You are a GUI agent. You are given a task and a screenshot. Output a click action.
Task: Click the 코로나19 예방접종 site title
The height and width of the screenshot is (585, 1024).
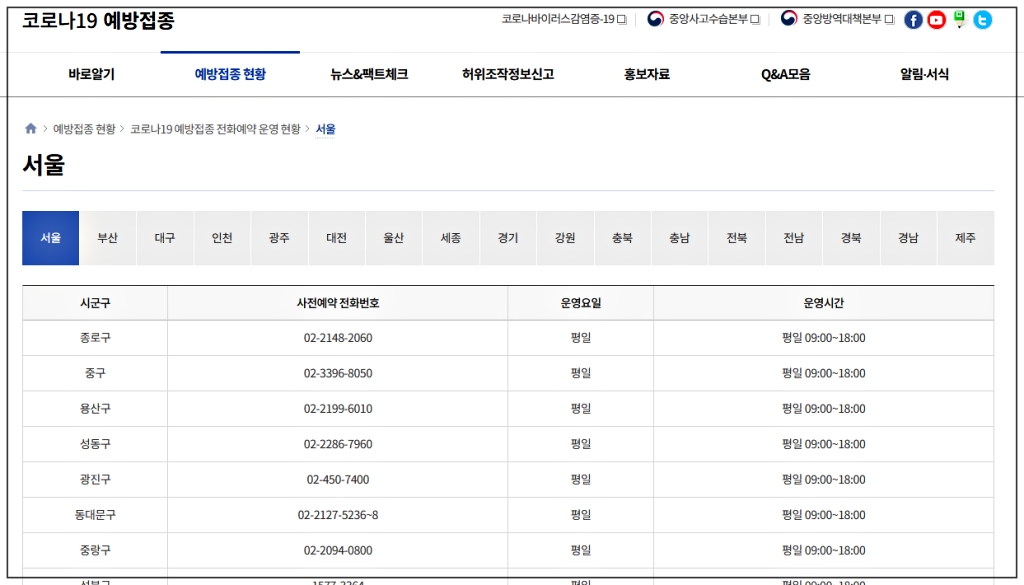[x=99, y=20]
